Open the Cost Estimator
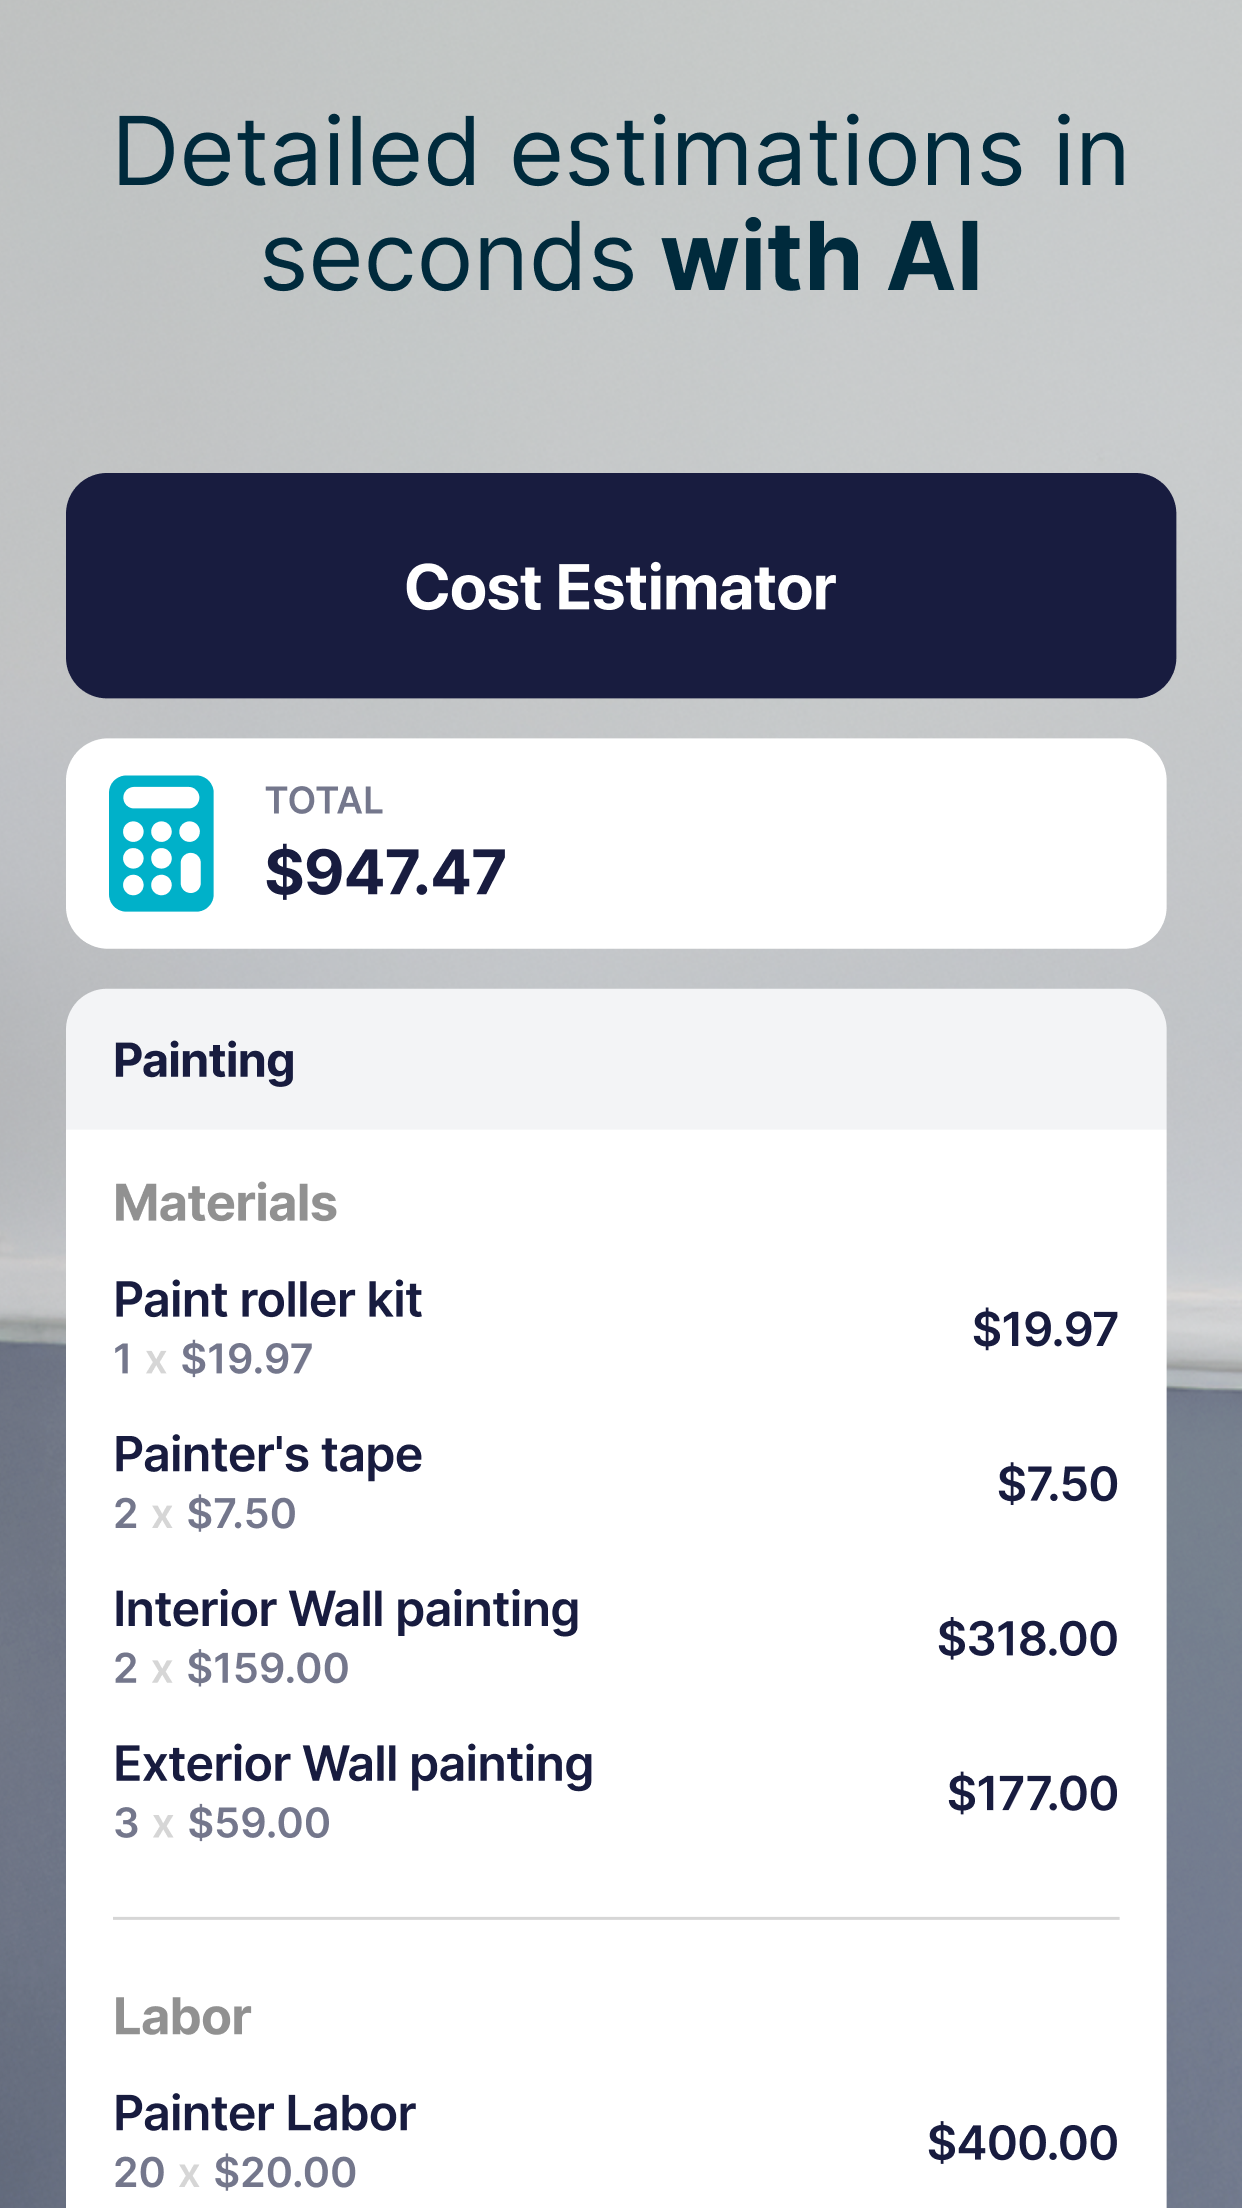This screenshot has width=1242, height=2208. pos(621,587)
